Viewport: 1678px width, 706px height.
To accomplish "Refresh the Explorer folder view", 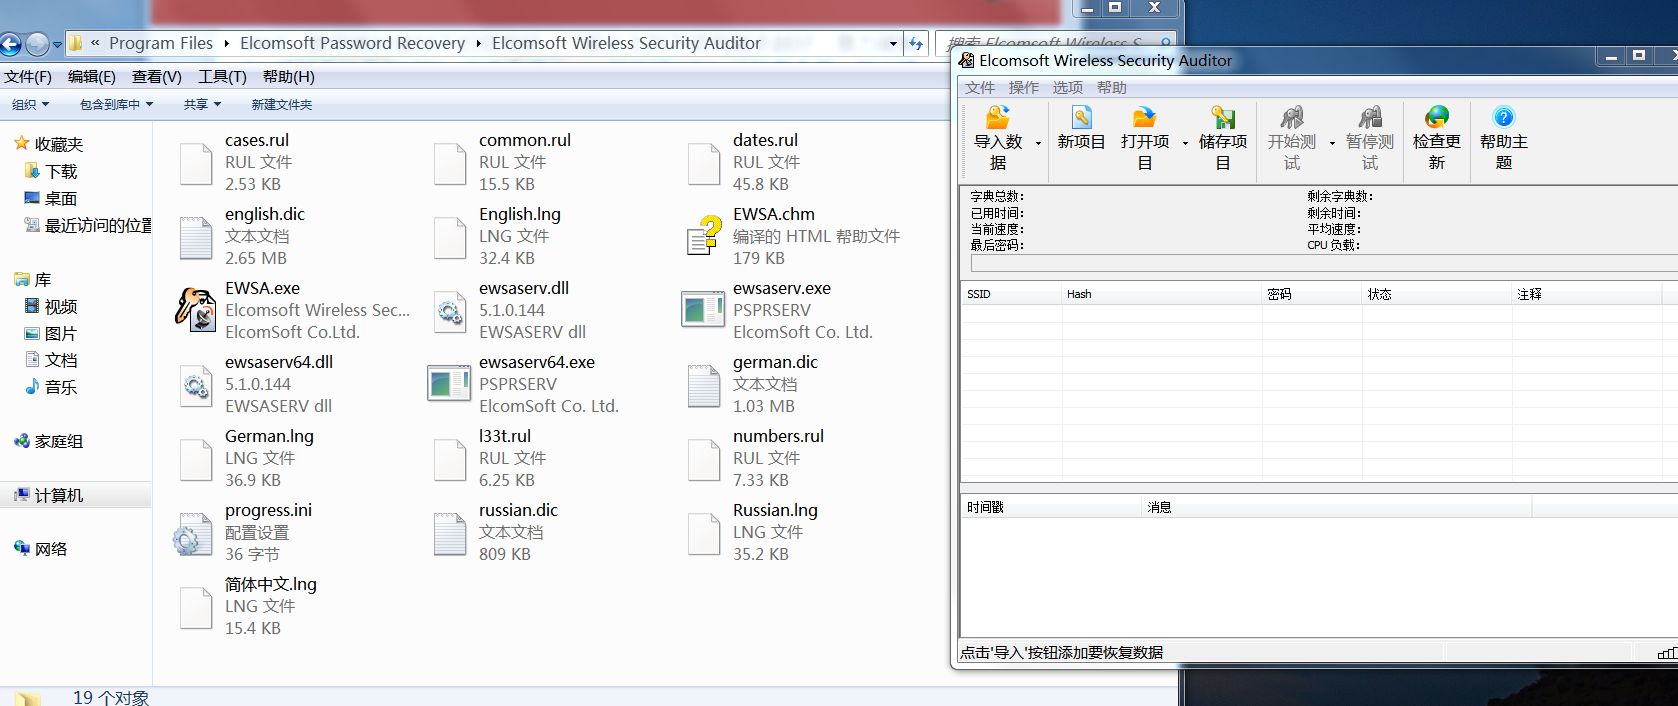I will tap(915, 43).
